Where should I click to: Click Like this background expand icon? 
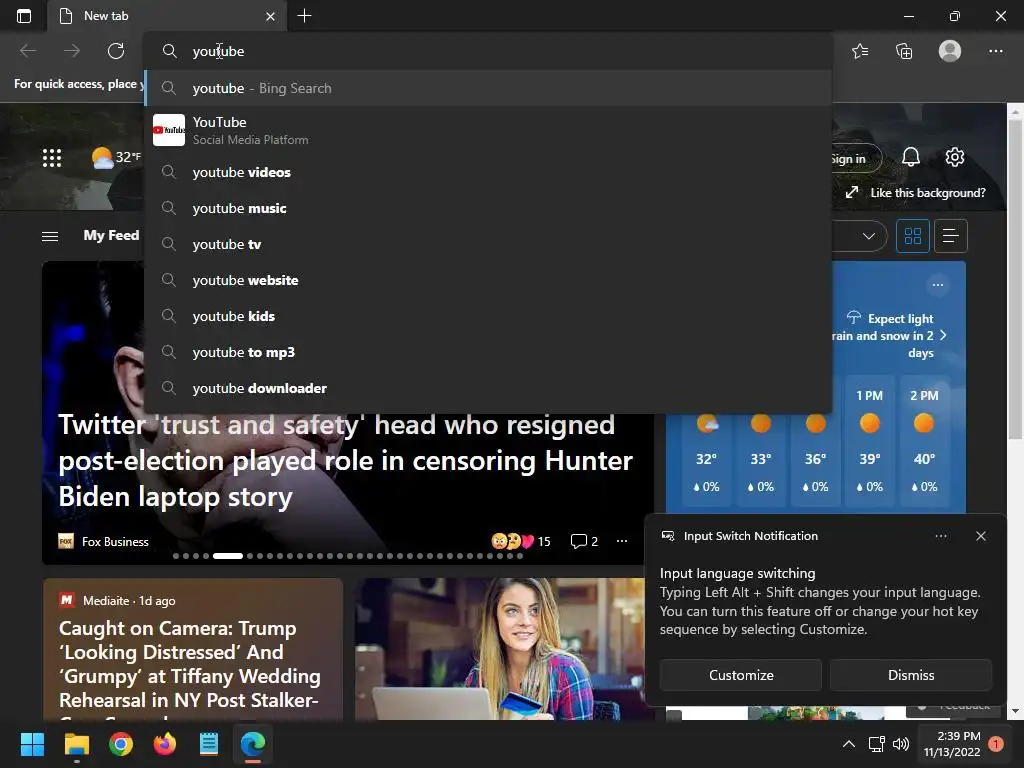point(852,193)
